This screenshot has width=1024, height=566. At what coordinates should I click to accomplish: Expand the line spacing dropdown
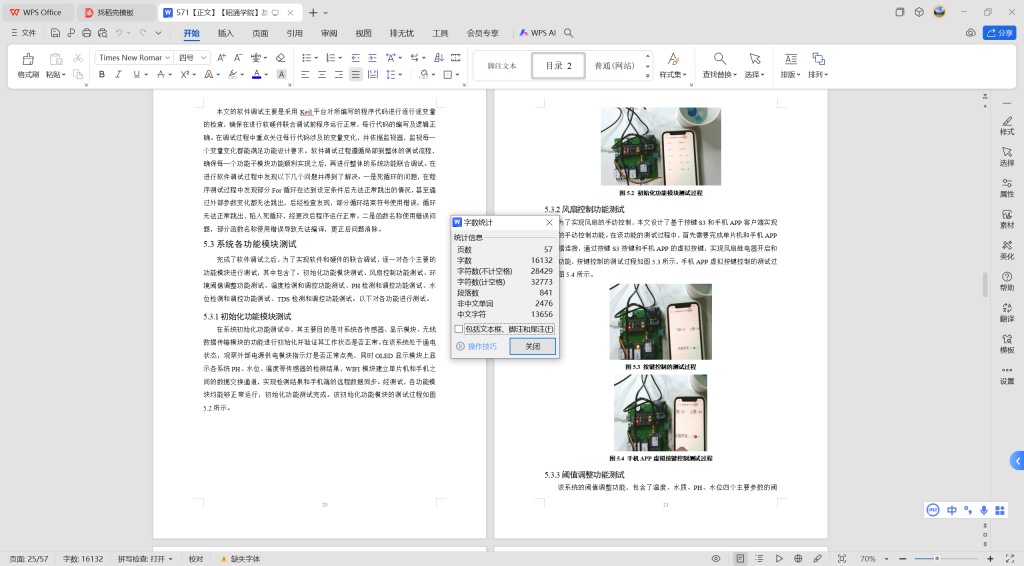pyautogui.click(x=400, y=74)
